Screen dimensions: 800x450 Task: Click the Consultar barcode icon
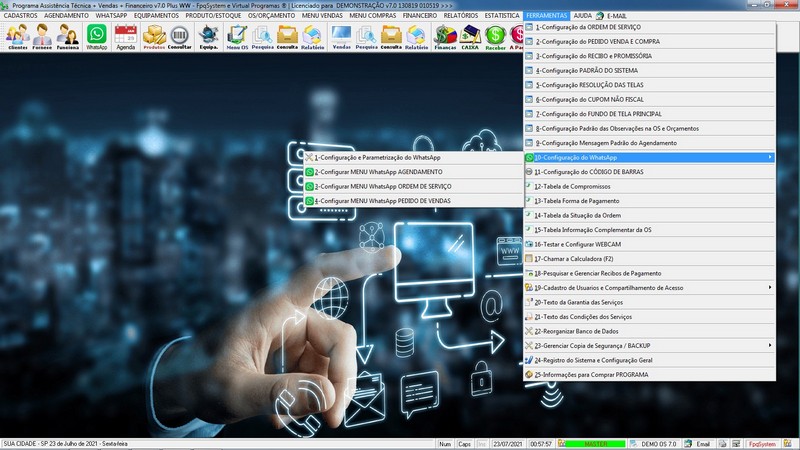[x=180, y=37]
